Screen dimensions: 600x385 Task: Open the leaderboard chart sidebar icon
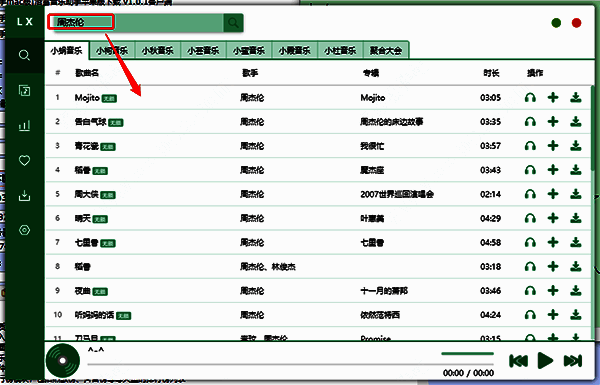(x=24, y=126)
